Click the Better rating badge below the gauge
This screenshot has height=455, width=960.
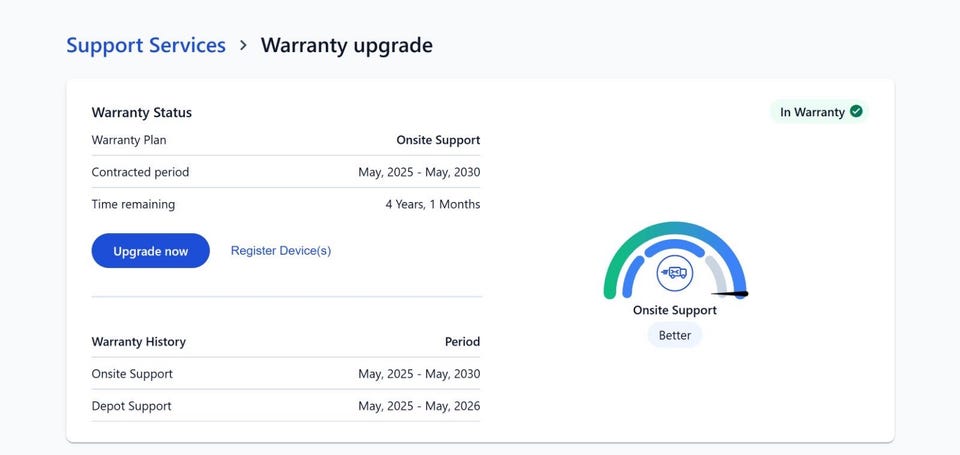tap(675, 335)
